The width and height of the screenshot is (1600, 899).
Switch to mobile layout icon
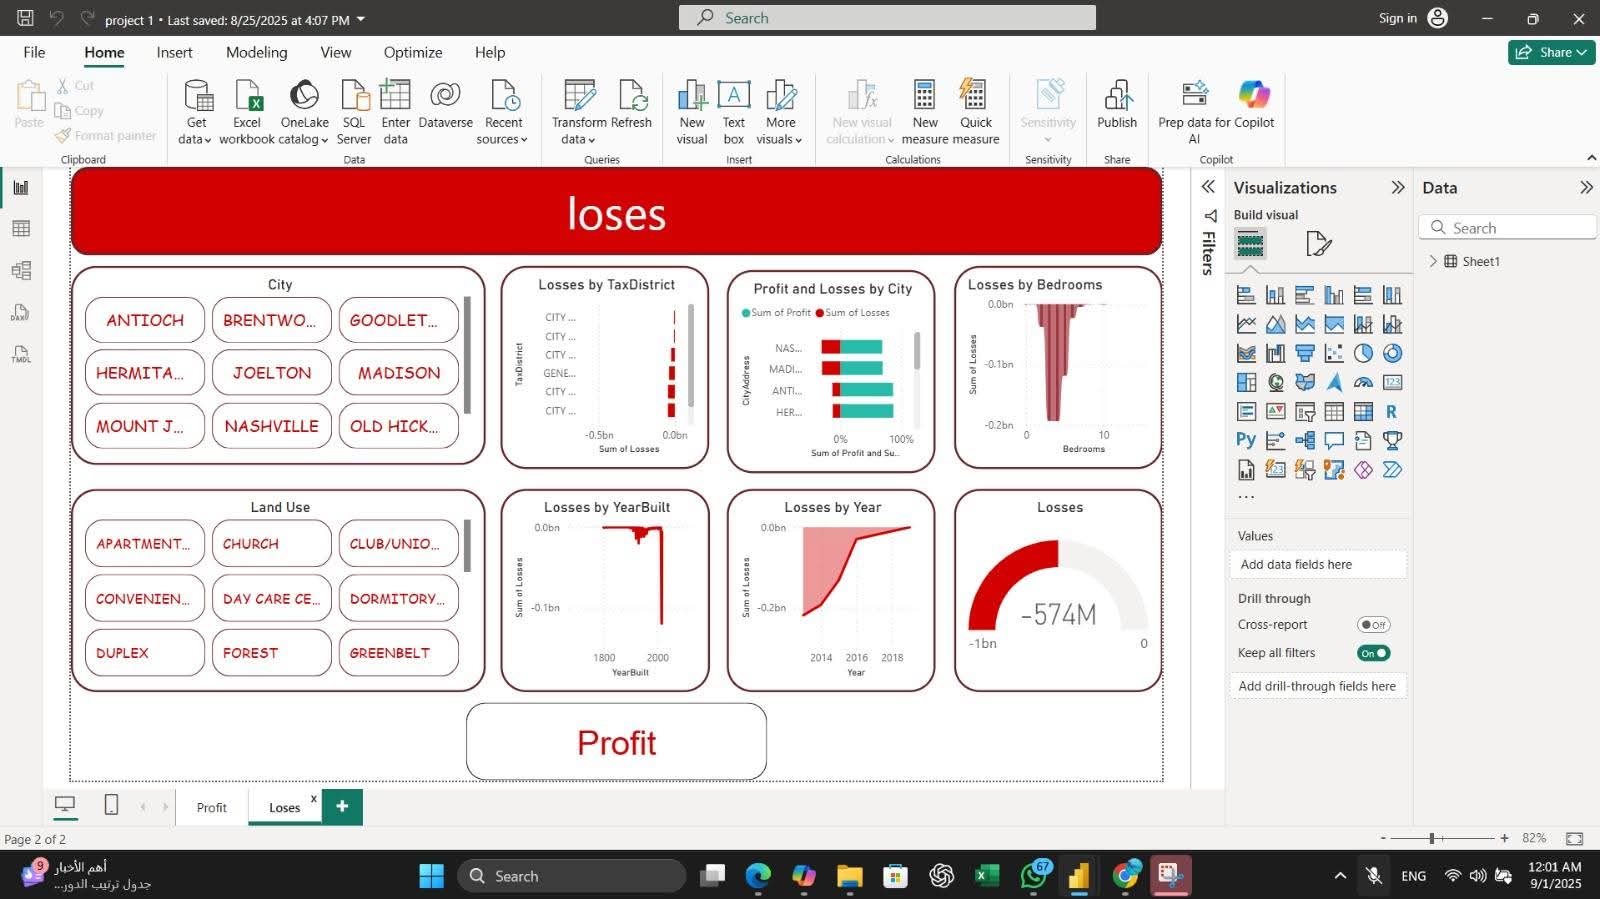(112, 805)
